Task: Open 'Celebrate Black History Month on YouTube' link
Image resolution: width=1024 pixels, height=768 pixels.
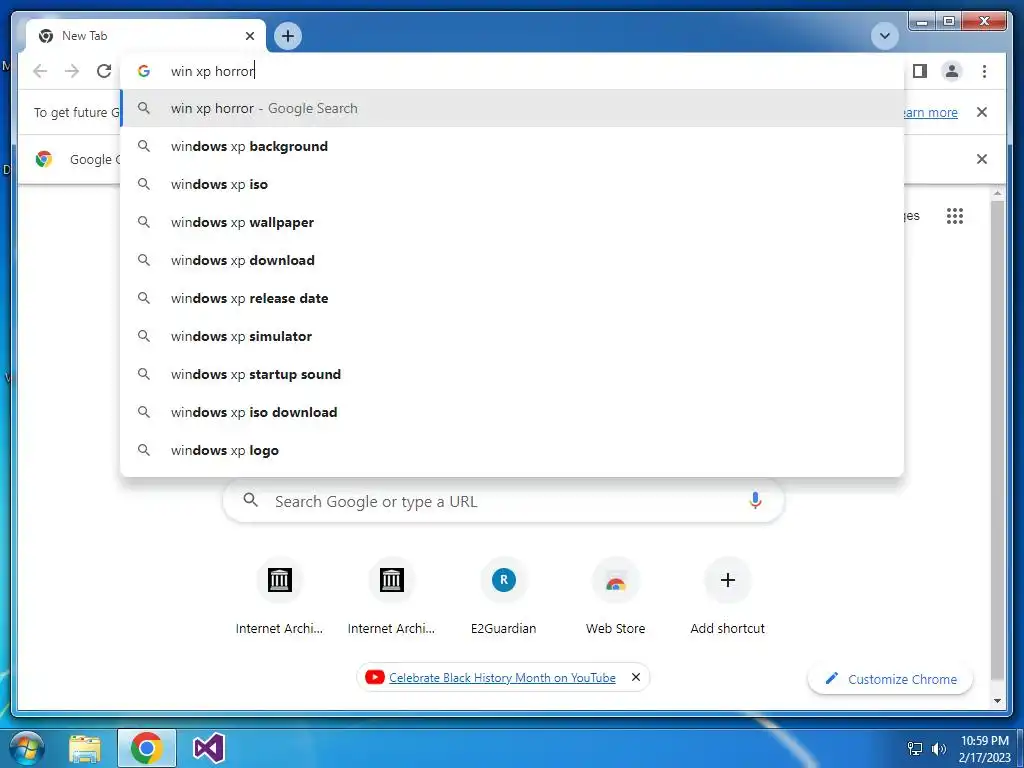Action: click(x=502, y=678)
